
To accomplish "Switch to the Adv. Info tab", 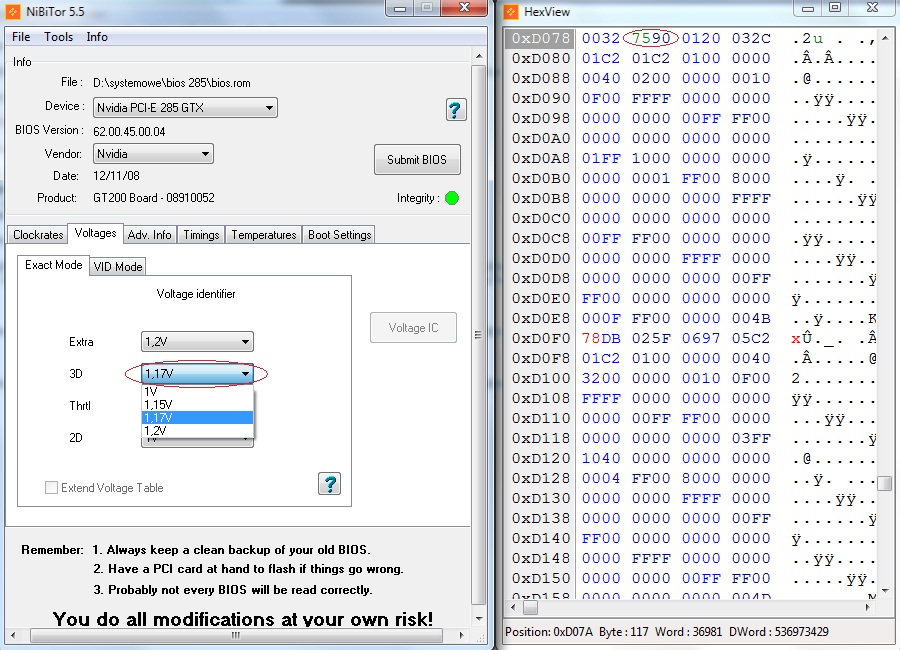I will click(x=149, y=234).
